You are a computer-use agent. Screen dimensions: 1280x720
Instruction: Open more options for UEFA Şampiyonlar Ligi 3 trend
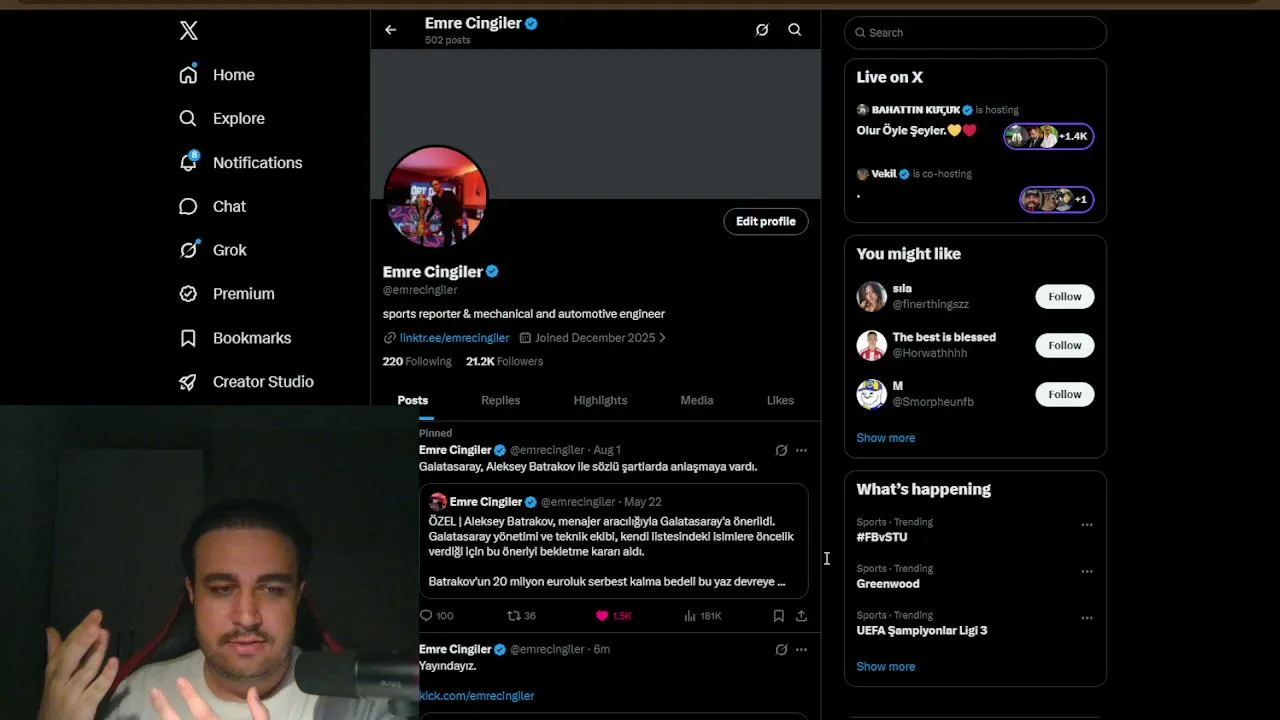[x=1087, y=619]
